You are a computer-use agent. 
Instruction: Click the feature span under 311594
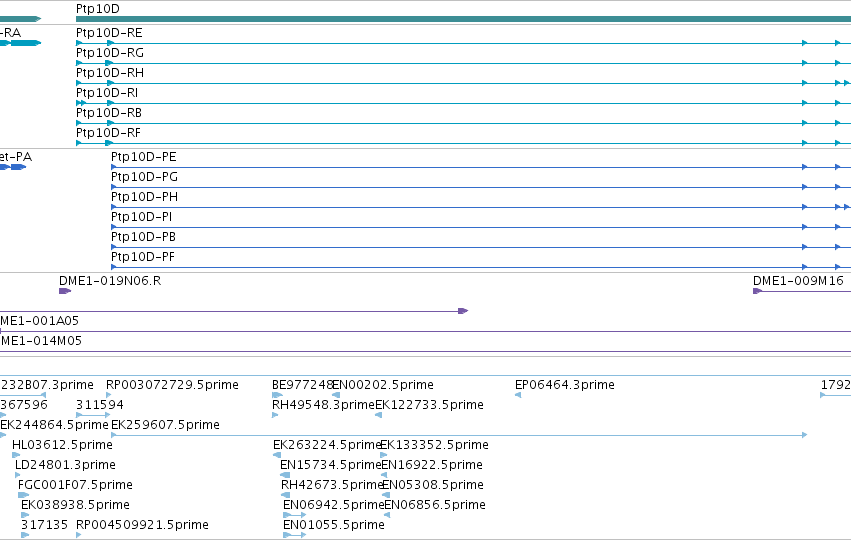pos(93,415)
